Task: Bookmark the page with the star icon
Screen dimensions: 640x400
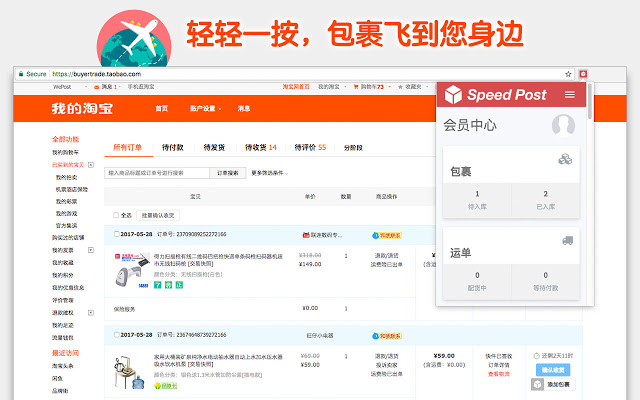Action: click(568, 74)
